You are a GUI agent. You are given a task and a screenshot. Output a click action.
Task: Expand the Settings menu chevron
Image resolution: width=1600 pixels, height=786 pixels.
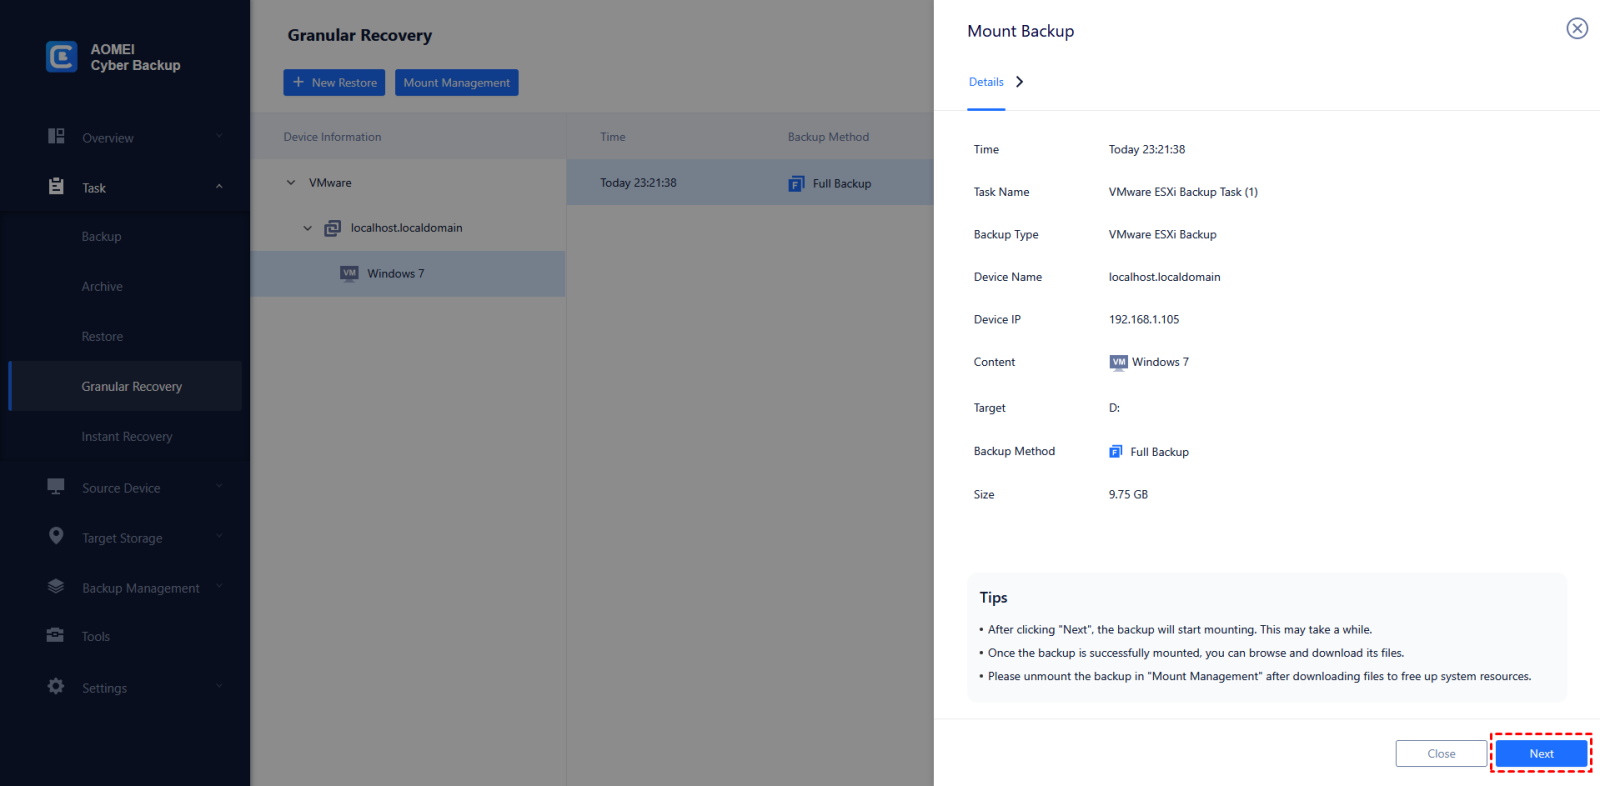(x=219, y=687)
